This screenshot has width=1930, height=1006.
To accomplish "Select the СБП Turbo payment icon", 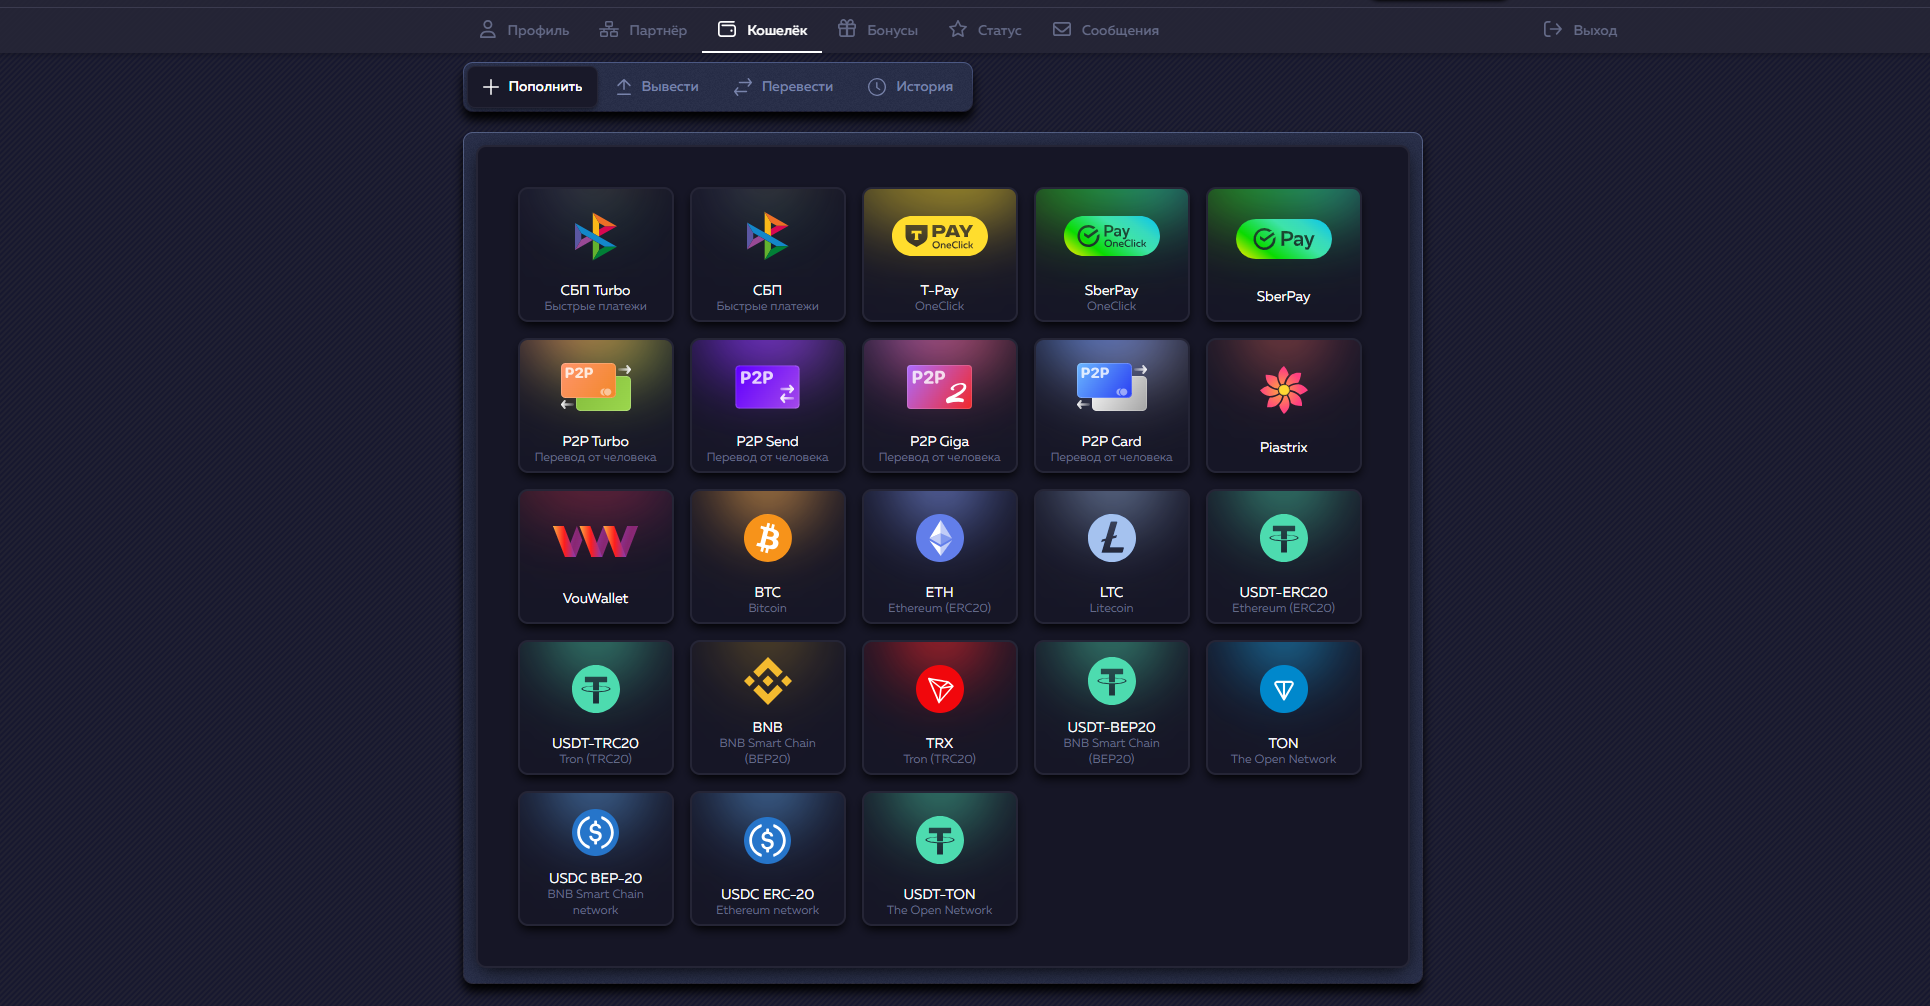I will pos(596,237).
